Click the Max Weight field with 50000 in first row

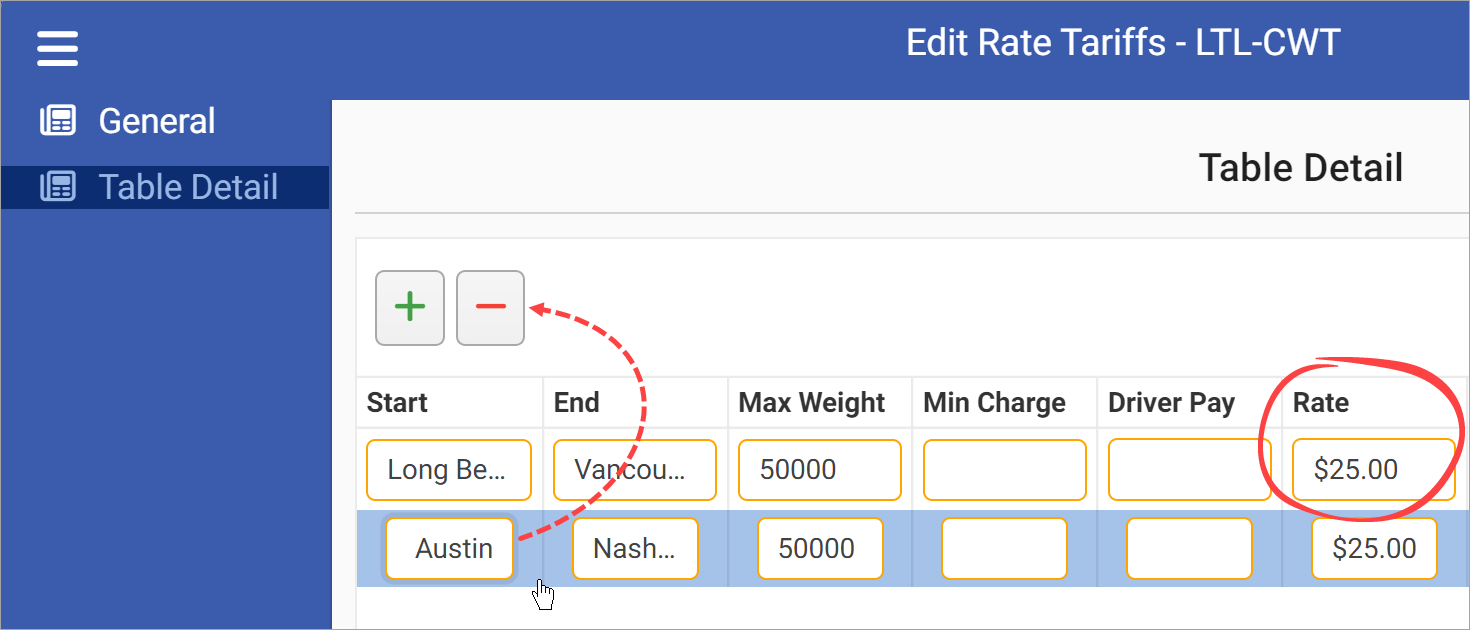coord(819,469)
